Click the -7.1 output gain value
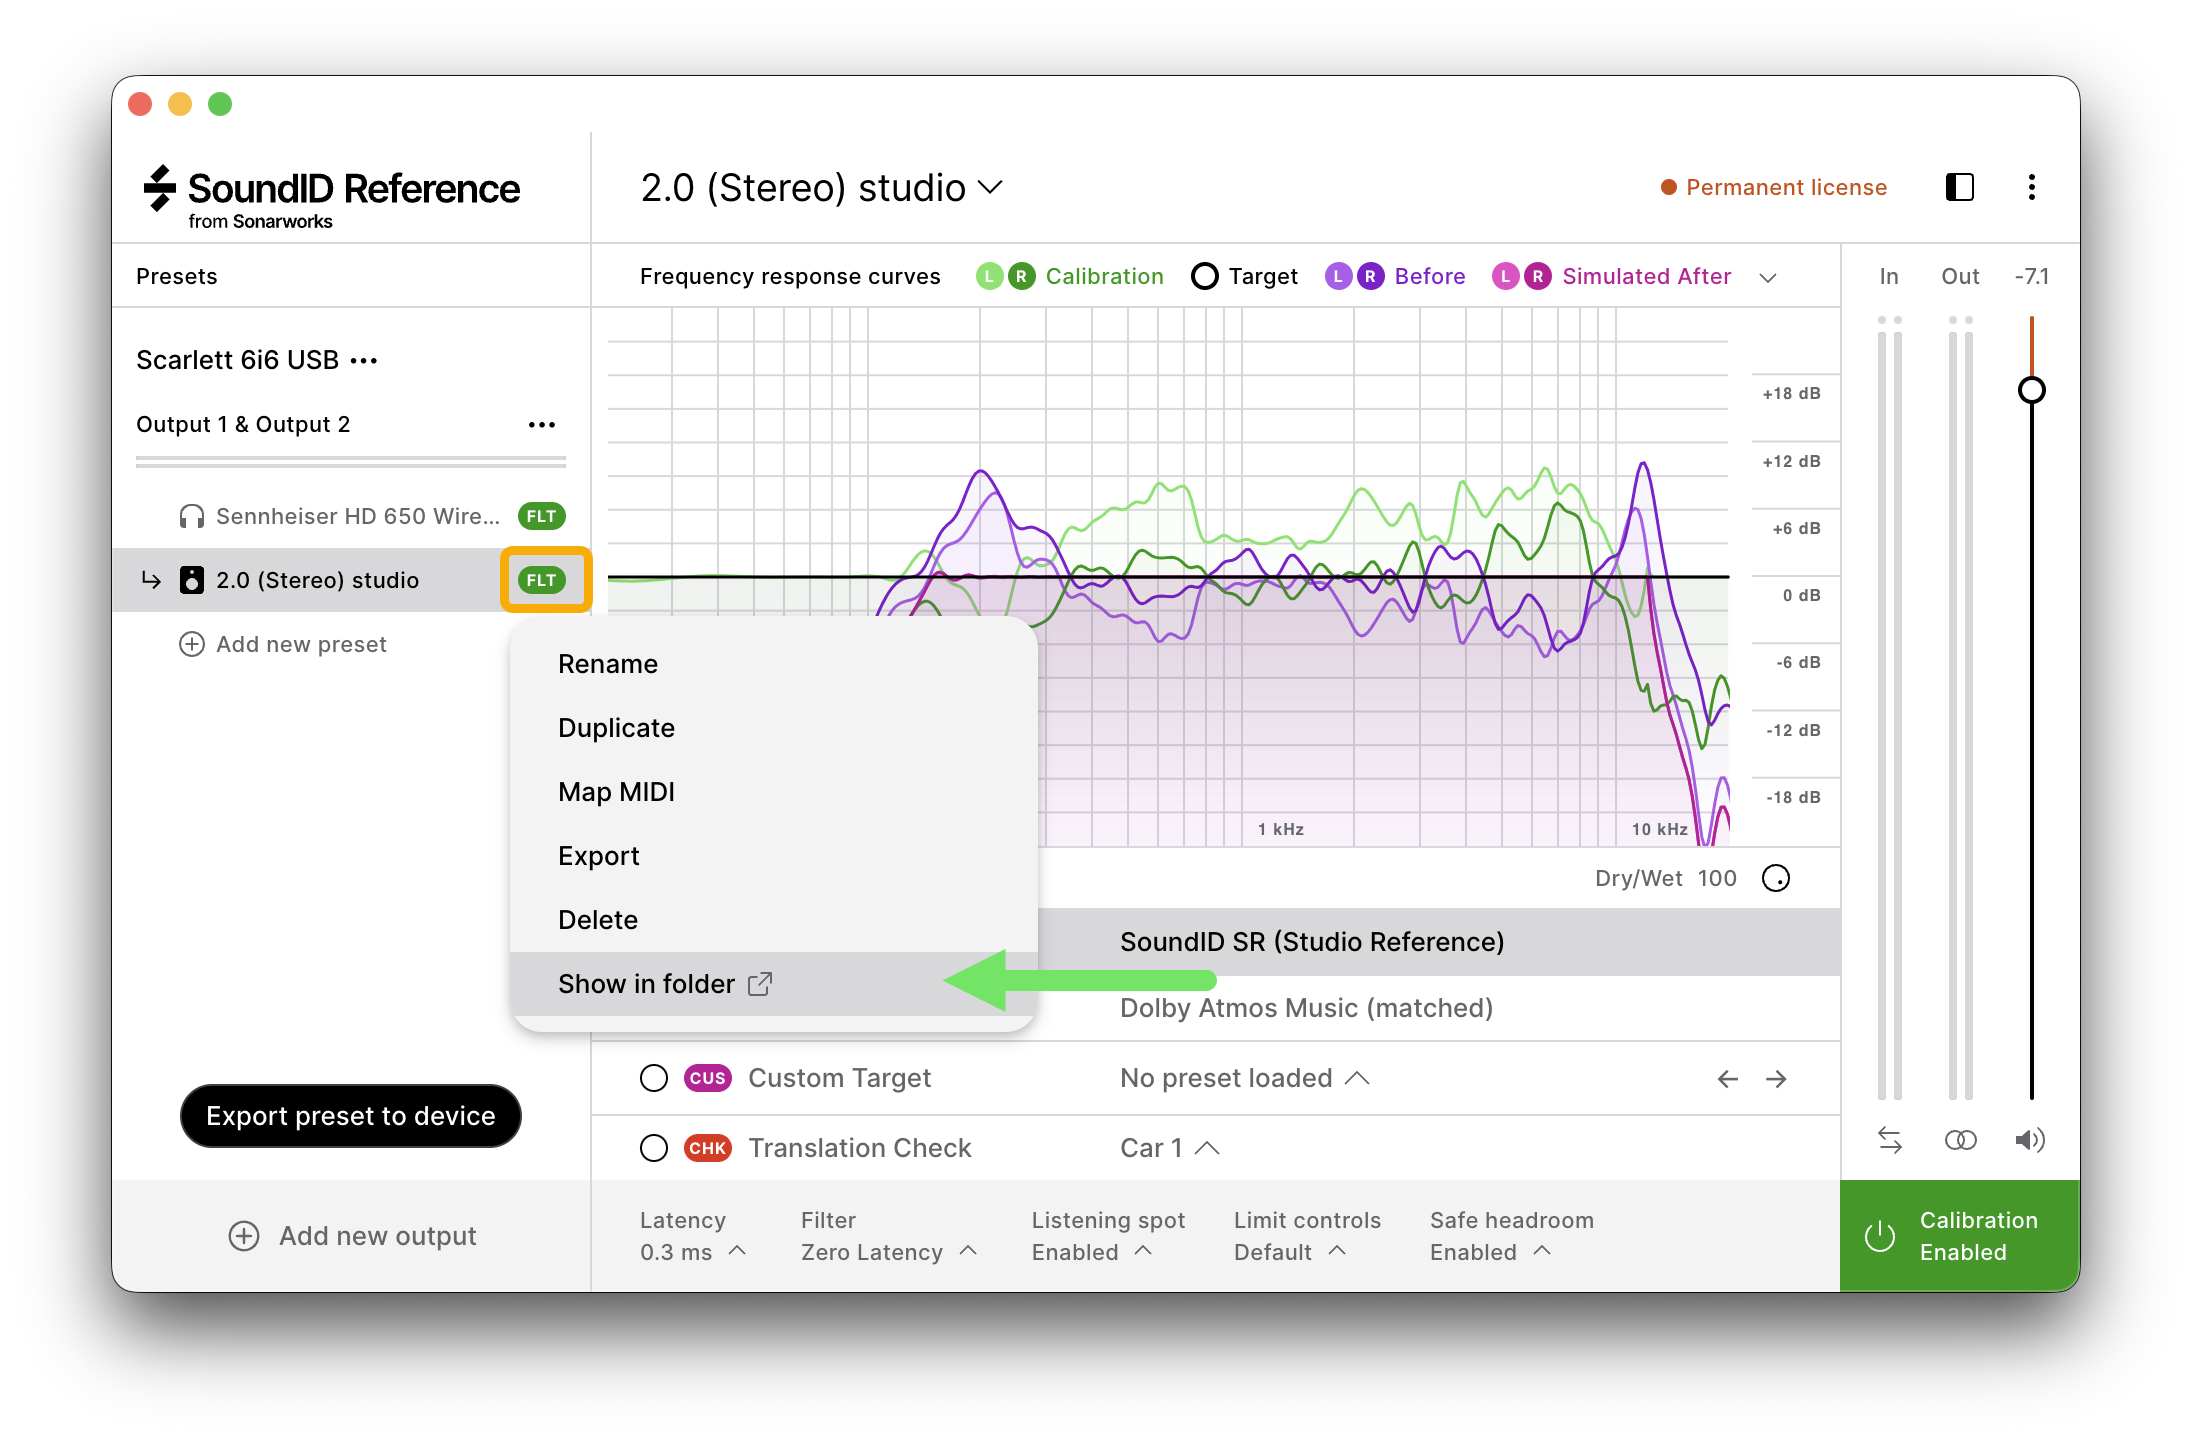2192x1440 pixels. (x=2032, y=276)
